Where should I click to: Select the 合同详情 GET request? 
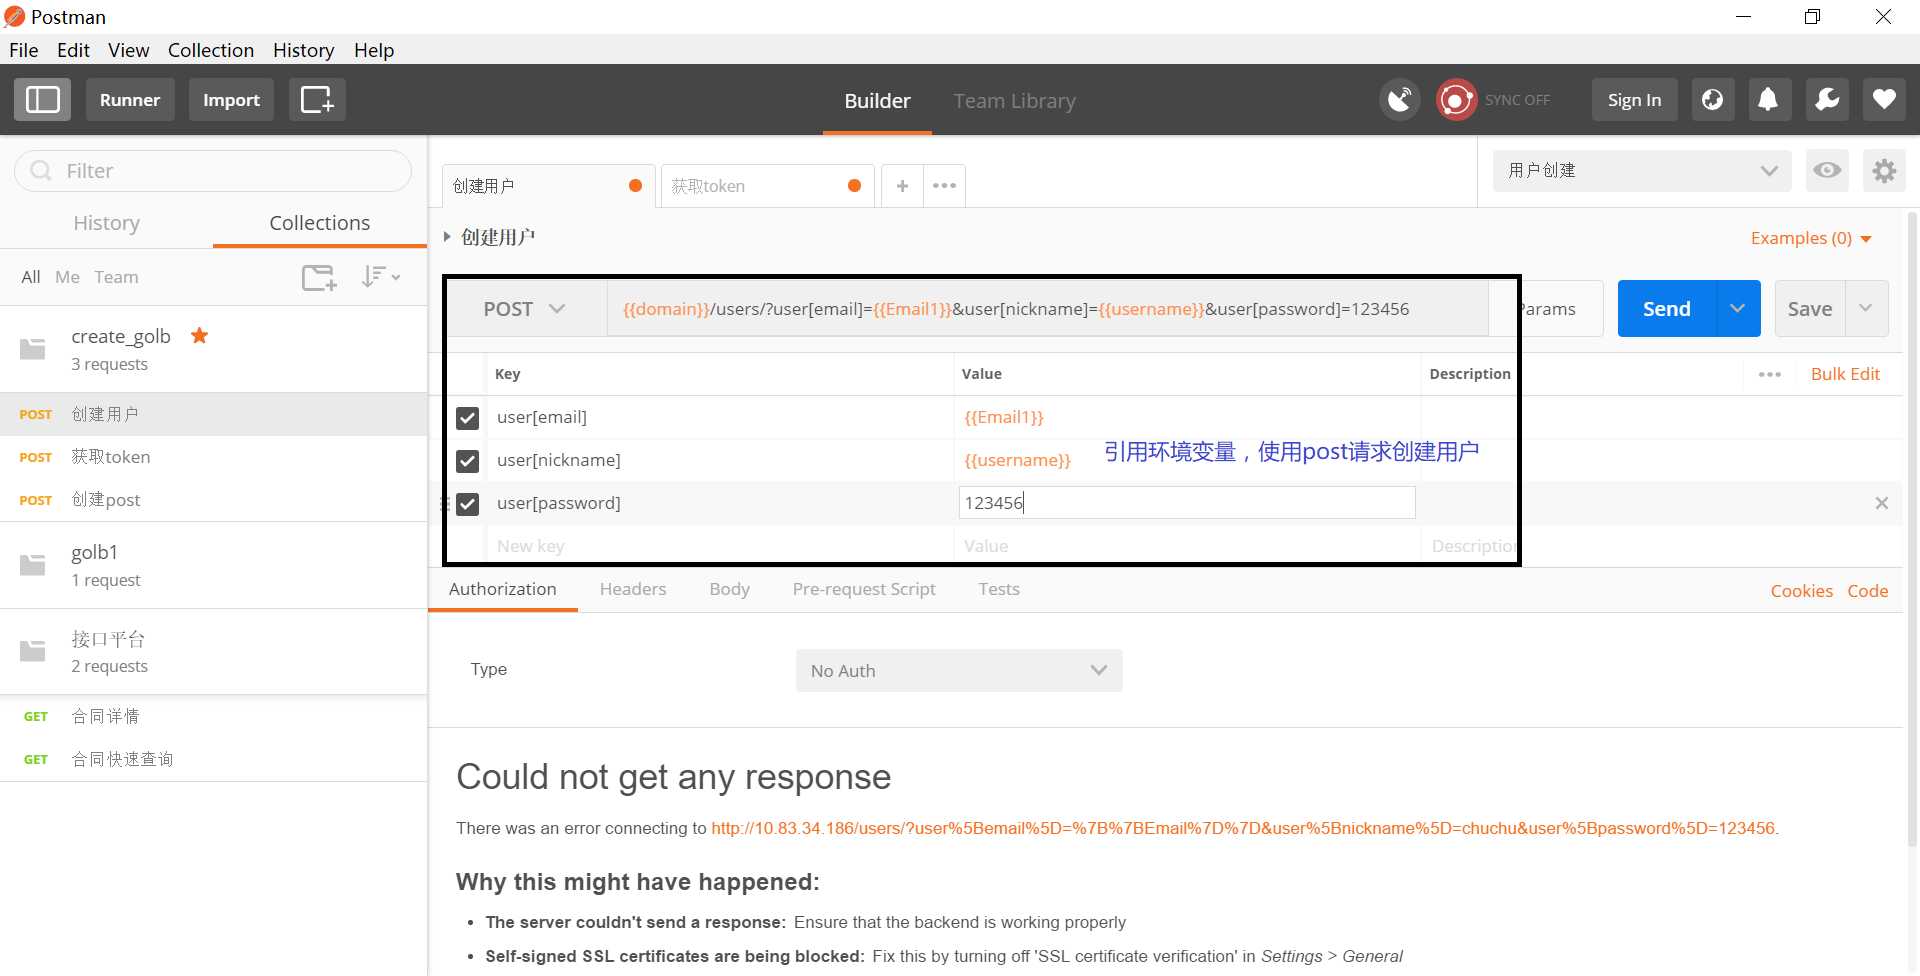point(213,716)
